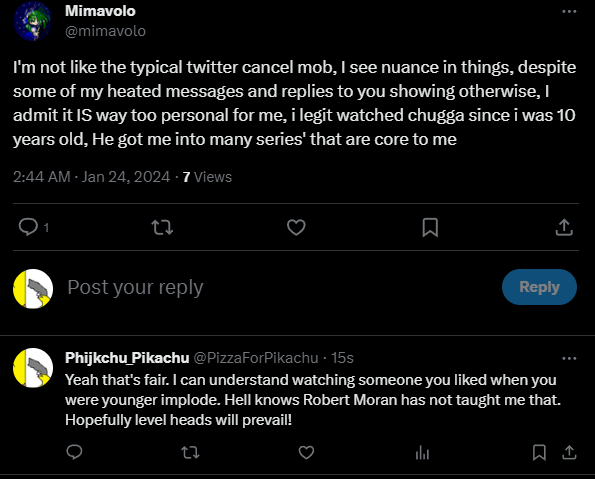
Task: Click Phijkchu_Pikachu's avatar on the reply
Action: point(33,367)
